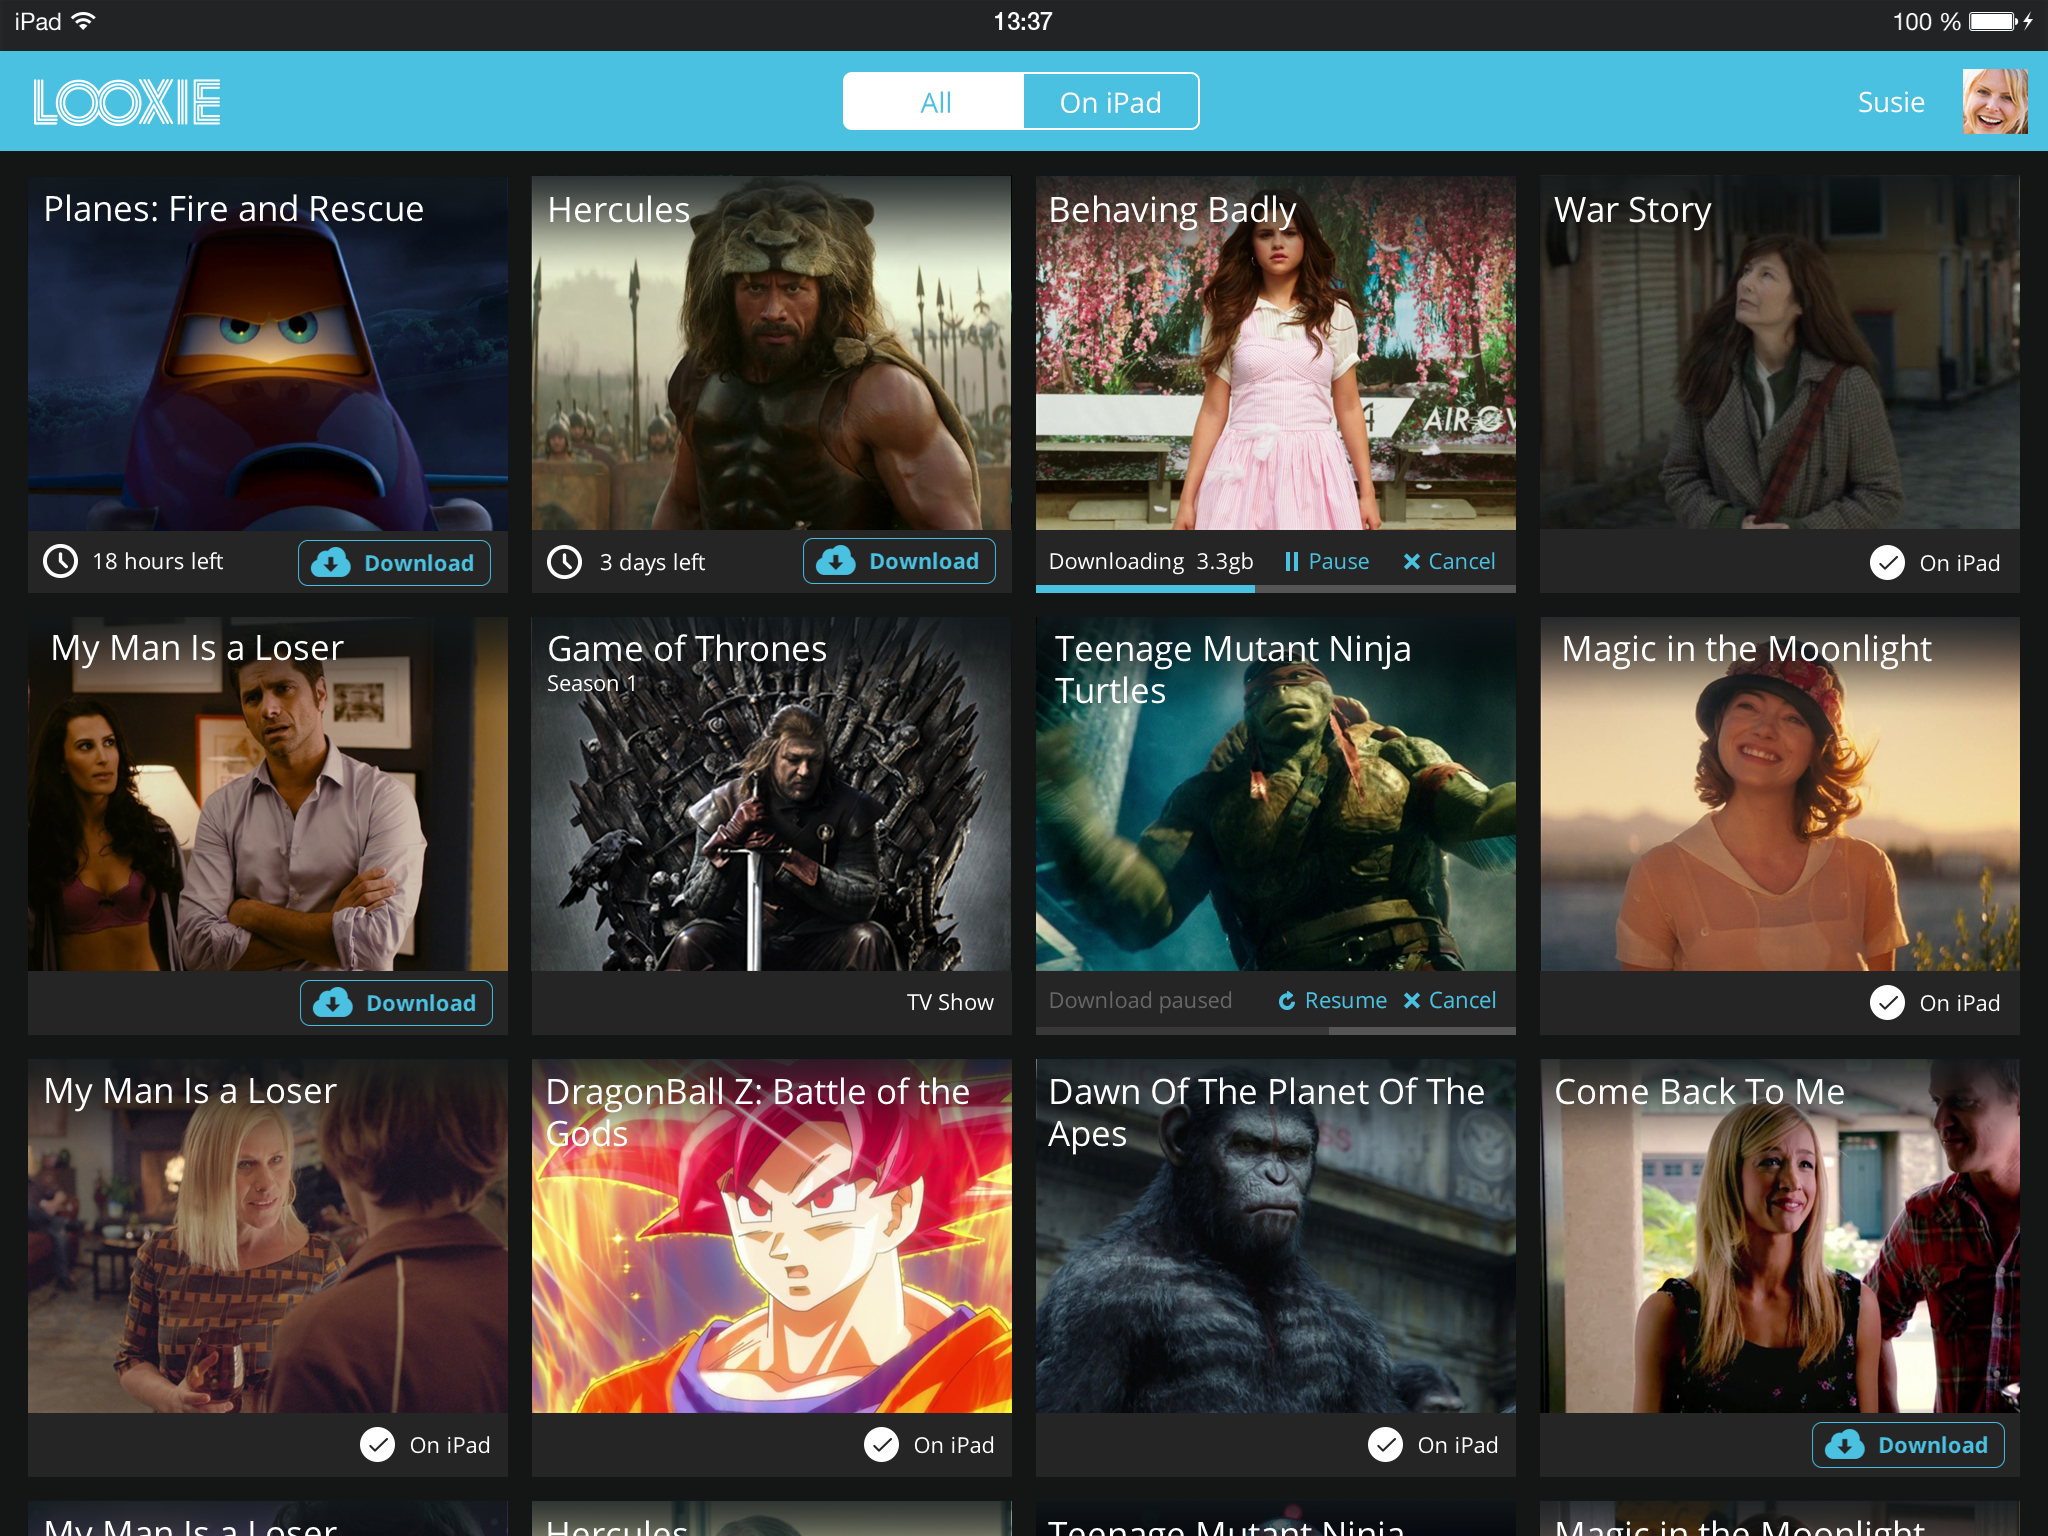Cancel Teenage Mutant Ninja Turtles download
2048x1536 pixels.
click(1450, 1000)
